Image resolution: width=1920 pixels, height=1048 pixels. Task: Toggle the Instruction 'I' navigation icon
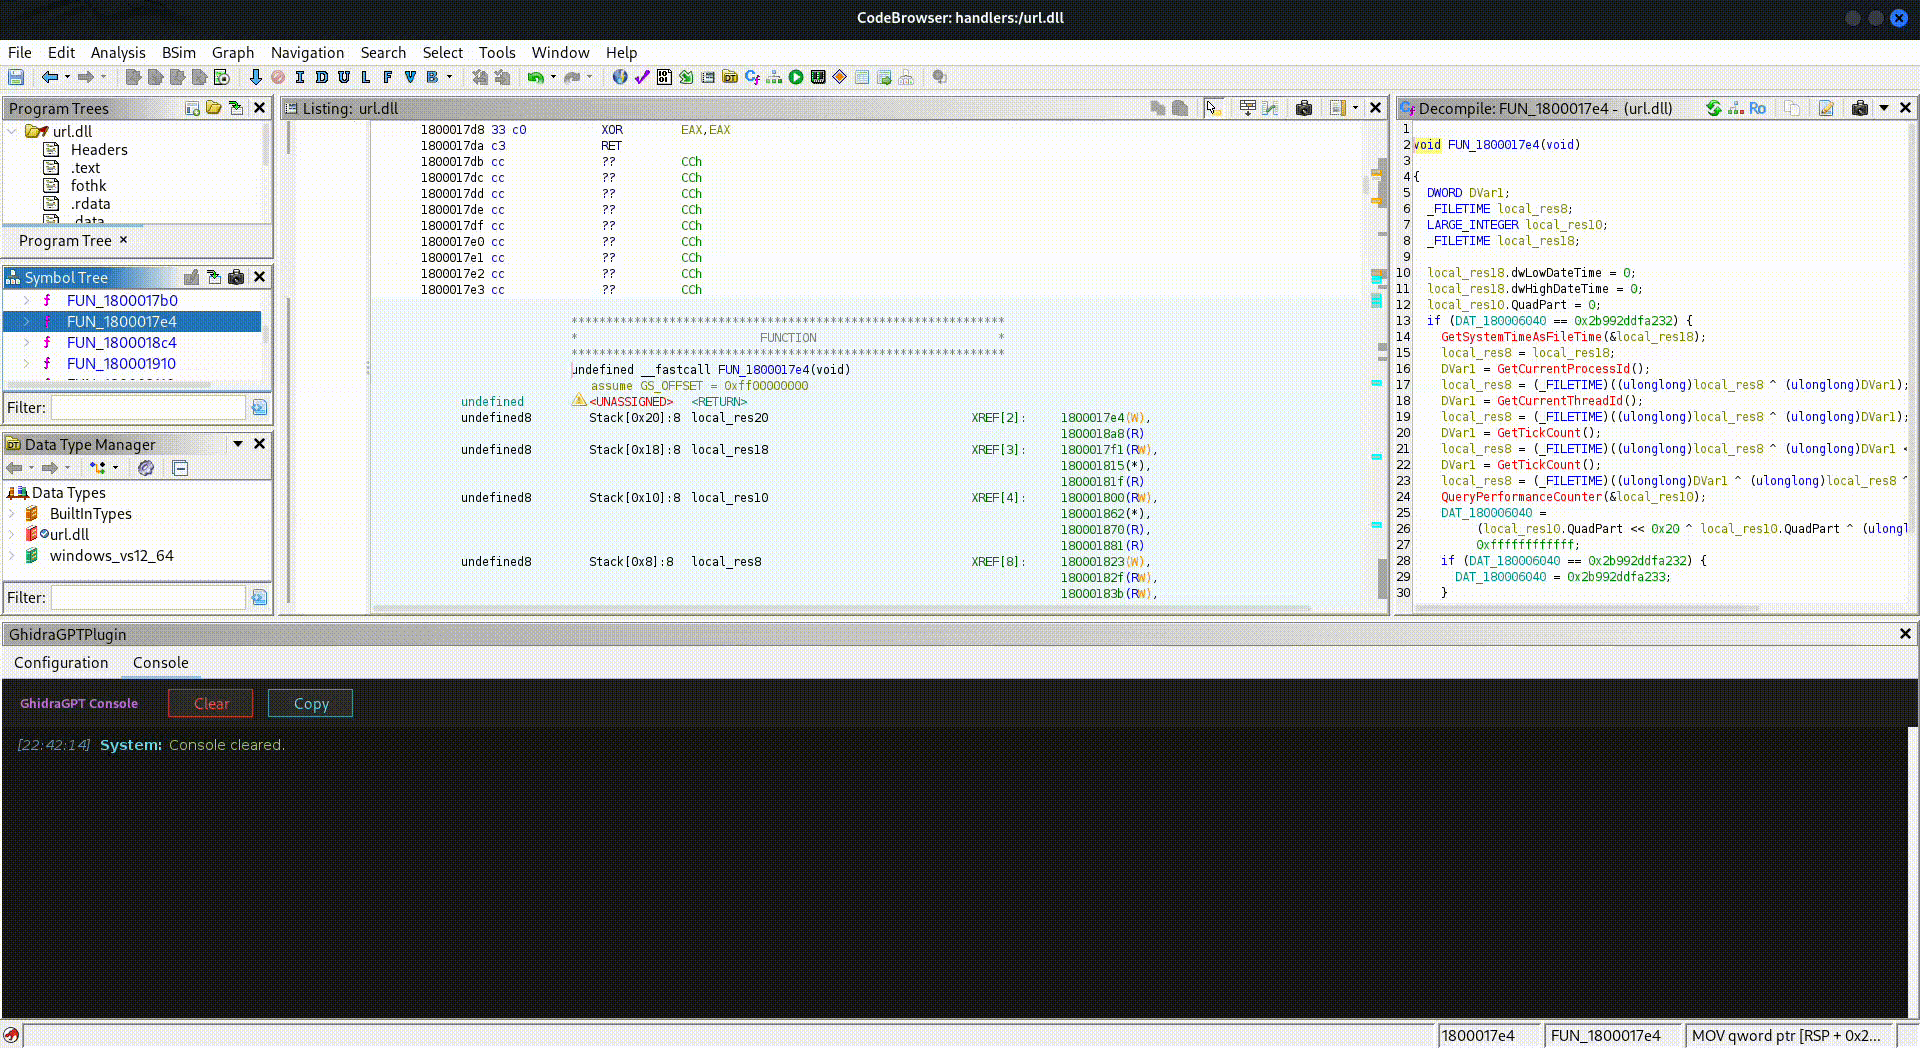pos(299,77)
